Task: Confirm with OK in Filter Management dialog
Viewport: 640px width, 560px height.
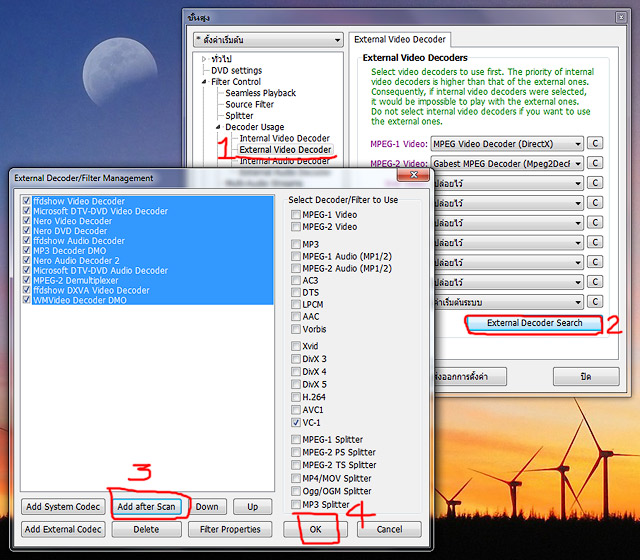Action: [x=316, y=529]
